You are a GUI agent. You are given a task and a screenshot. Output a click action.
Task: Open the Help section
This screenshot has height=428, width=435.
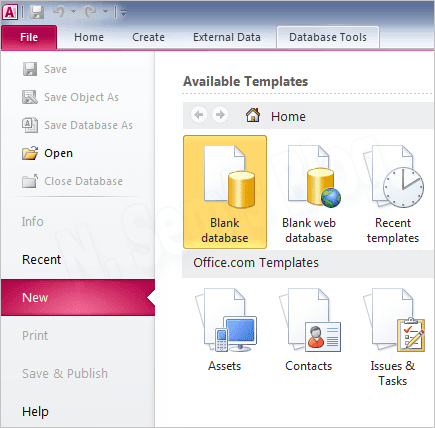point(35,412)
